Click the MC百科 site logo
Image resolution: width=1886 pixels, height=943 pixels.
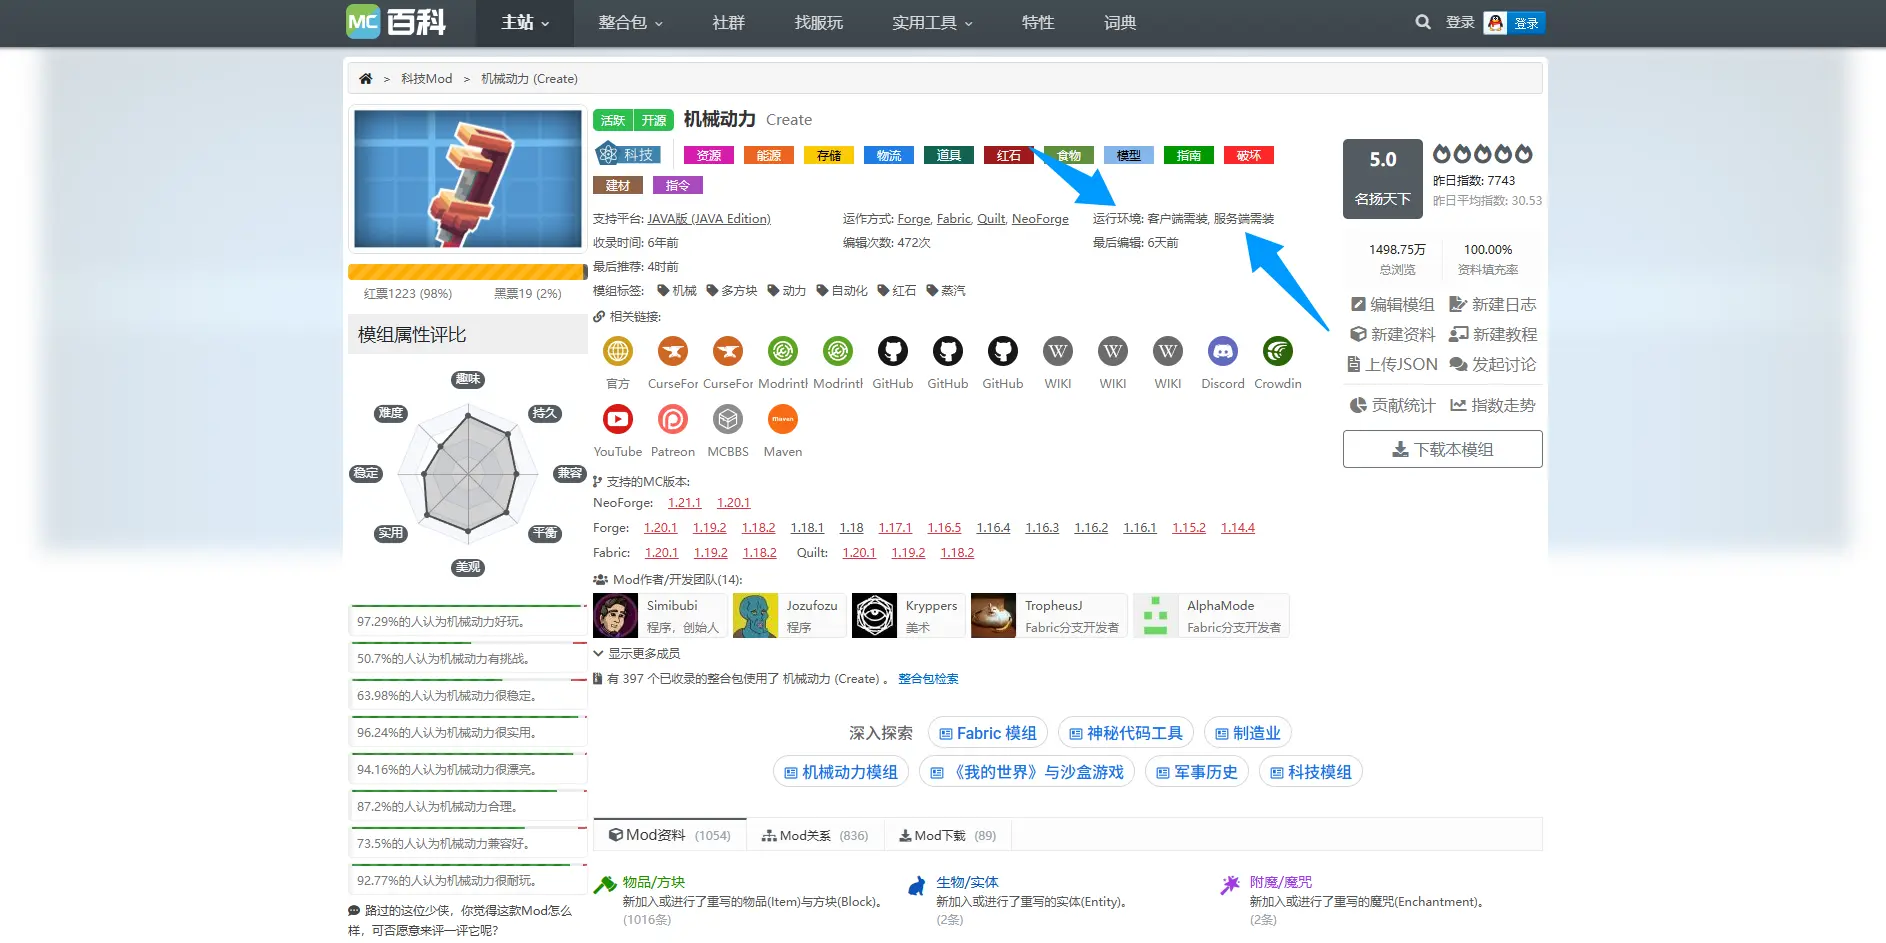396,22
